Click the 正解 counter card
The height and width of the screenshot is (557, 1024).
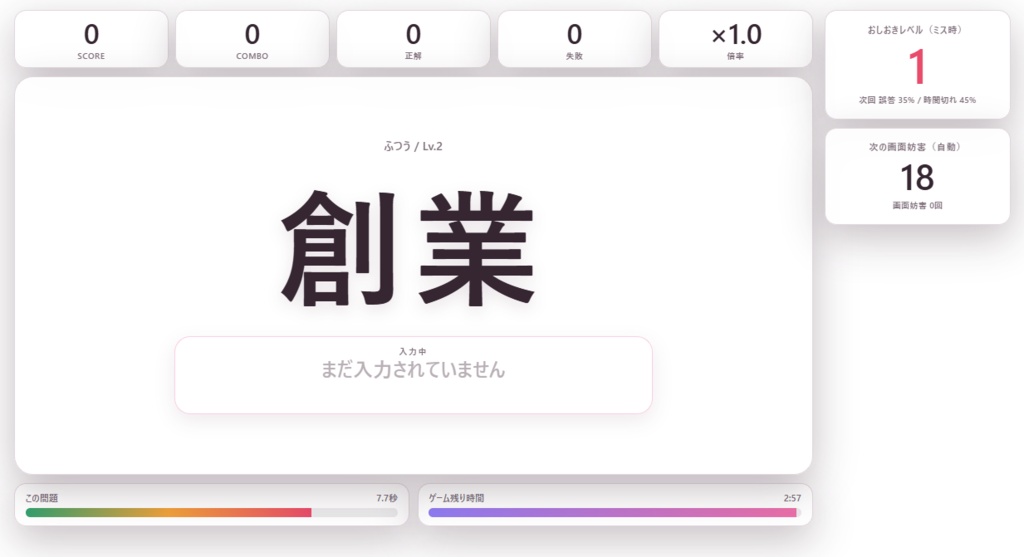413,39
